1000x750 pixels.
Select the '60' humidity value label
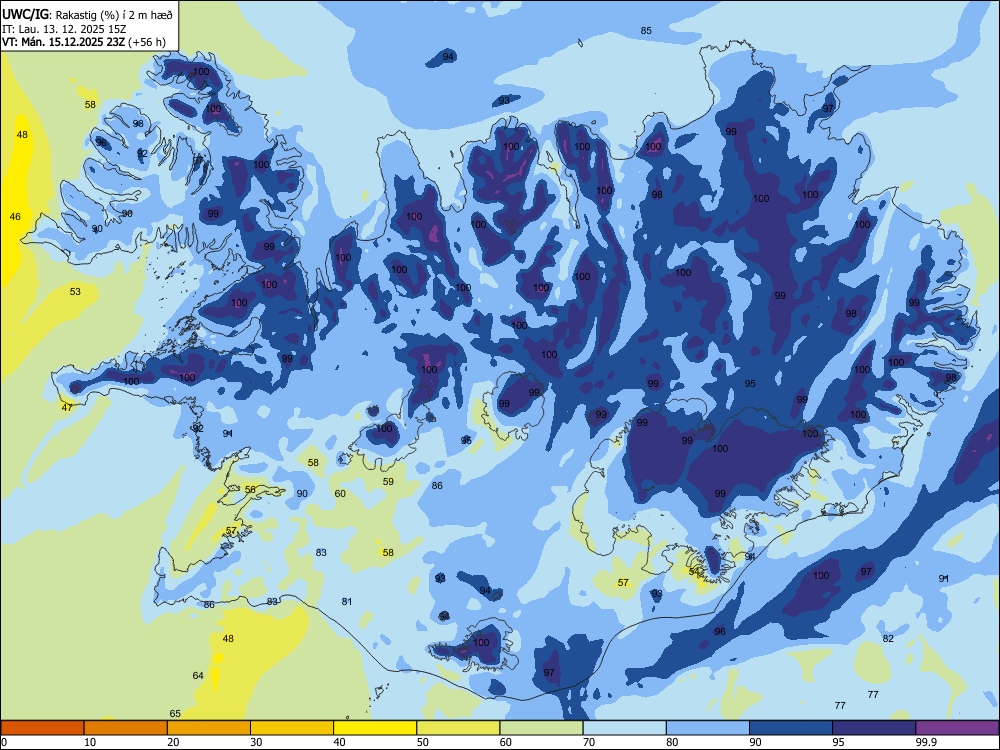pos(340,494)
